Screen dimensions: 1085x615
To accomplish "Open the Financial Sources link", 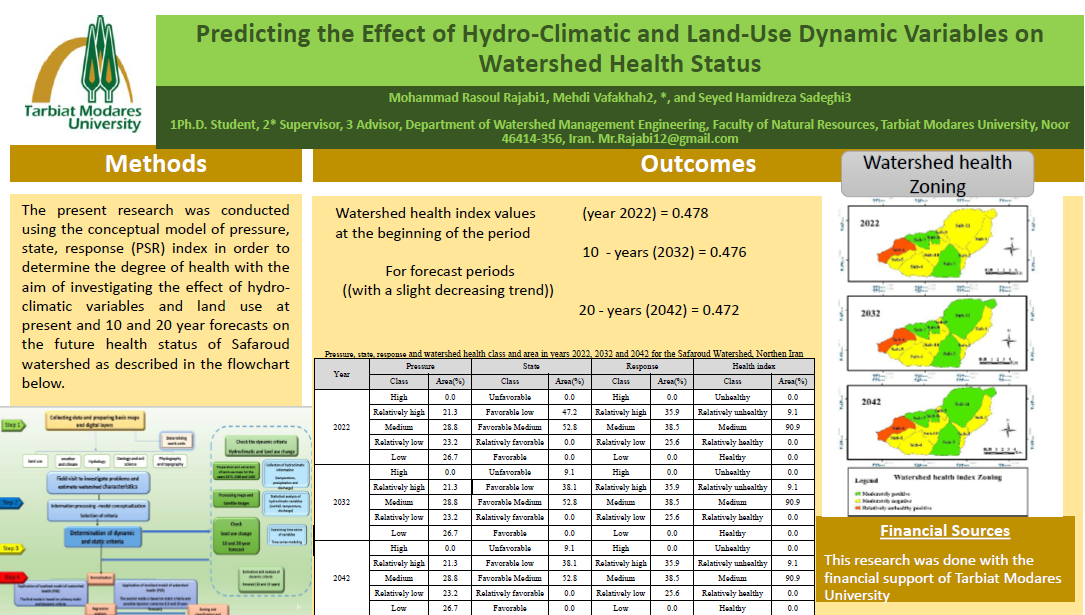I will click(x=945, y=531).
